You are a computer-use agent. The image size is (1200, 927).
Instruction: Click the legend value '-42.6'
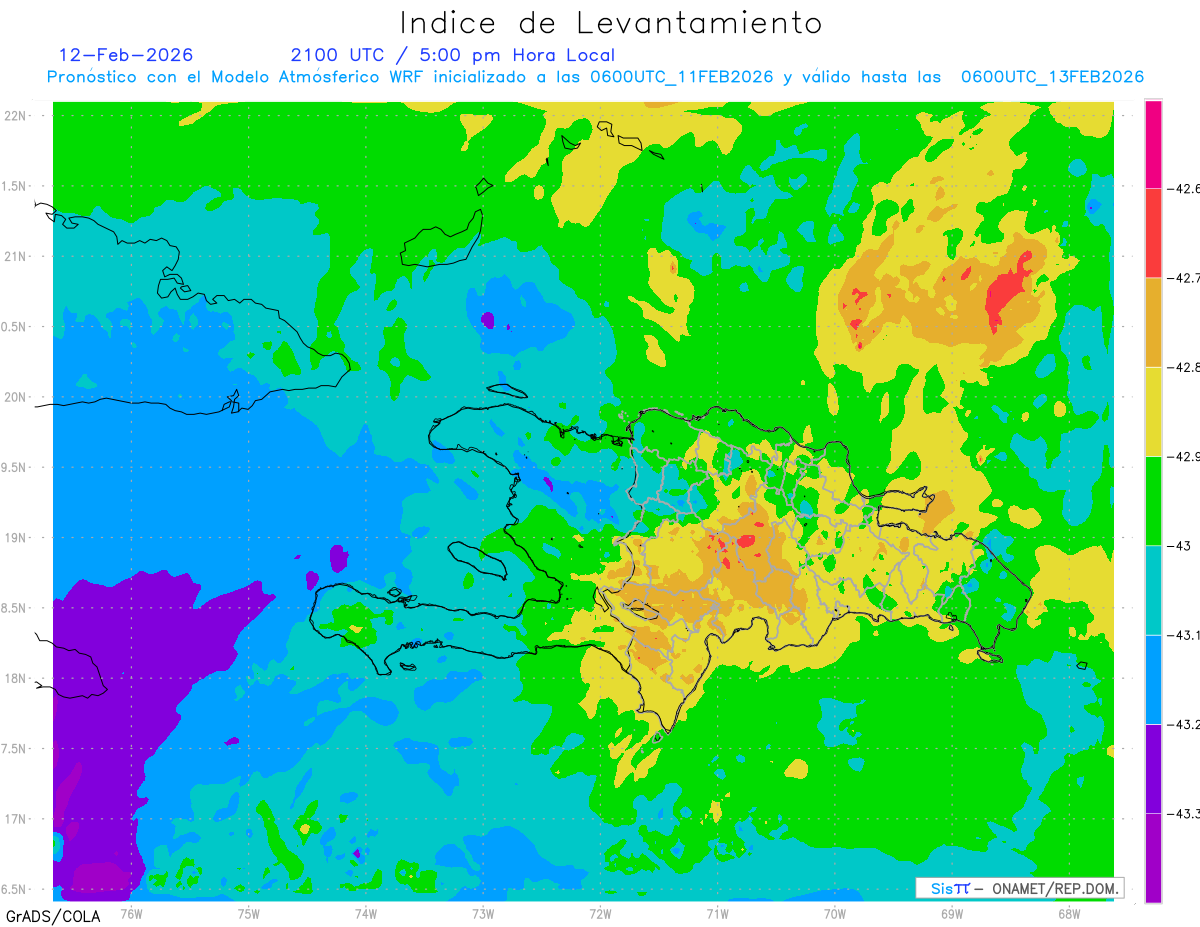[1184, 188]
